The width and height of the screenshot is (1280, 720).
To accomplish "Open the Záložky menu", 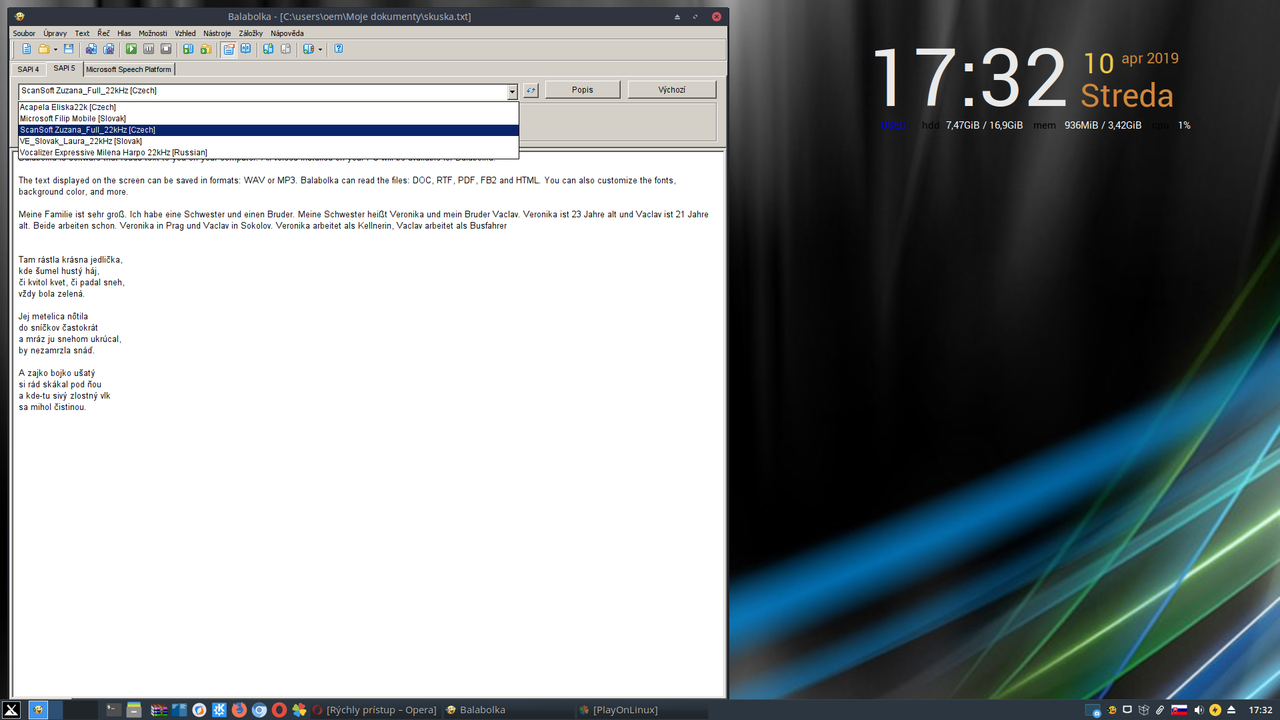I will 251,33.
